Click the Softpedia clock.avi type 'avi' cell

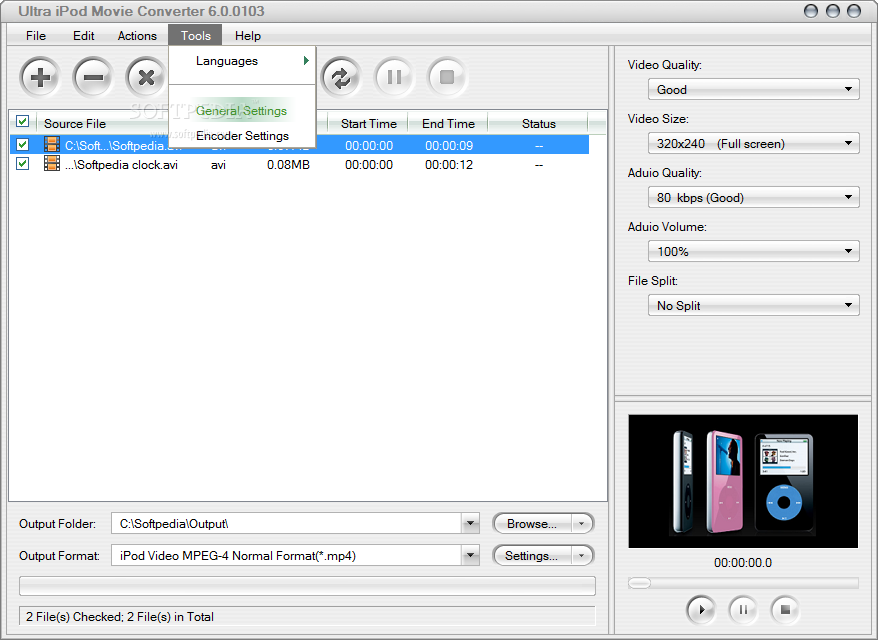pyautogui.click(x=218, y=165)
